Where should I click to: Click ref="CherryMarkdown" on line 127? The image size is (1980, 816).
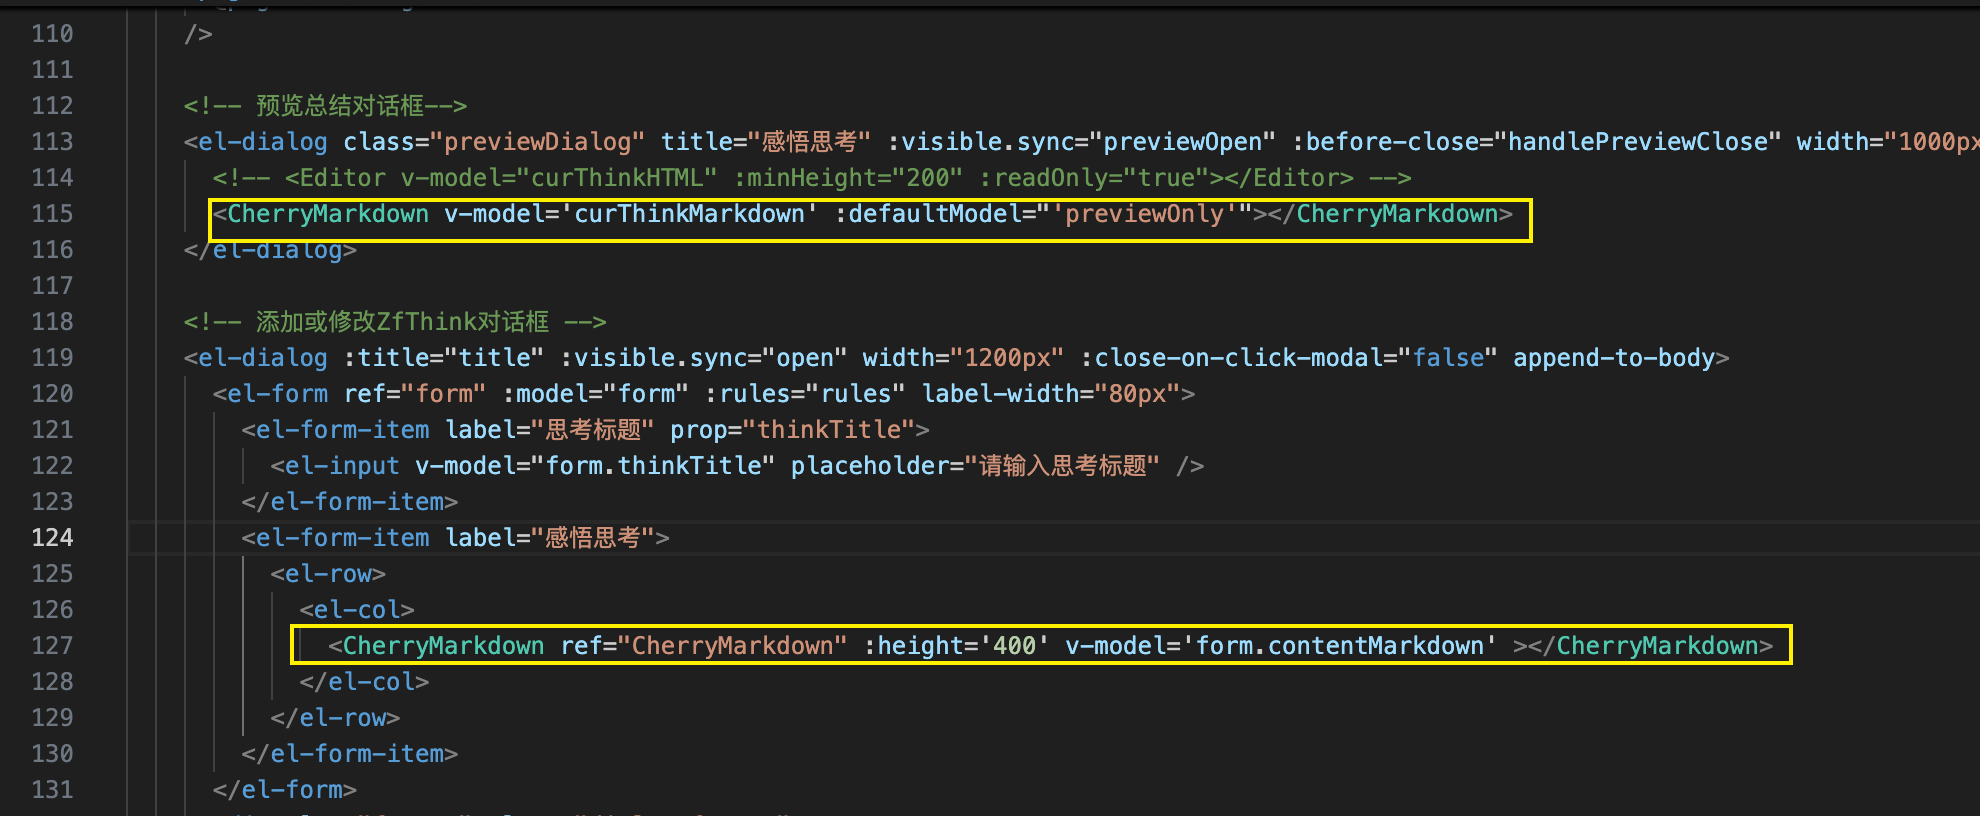tap(704, 646)
